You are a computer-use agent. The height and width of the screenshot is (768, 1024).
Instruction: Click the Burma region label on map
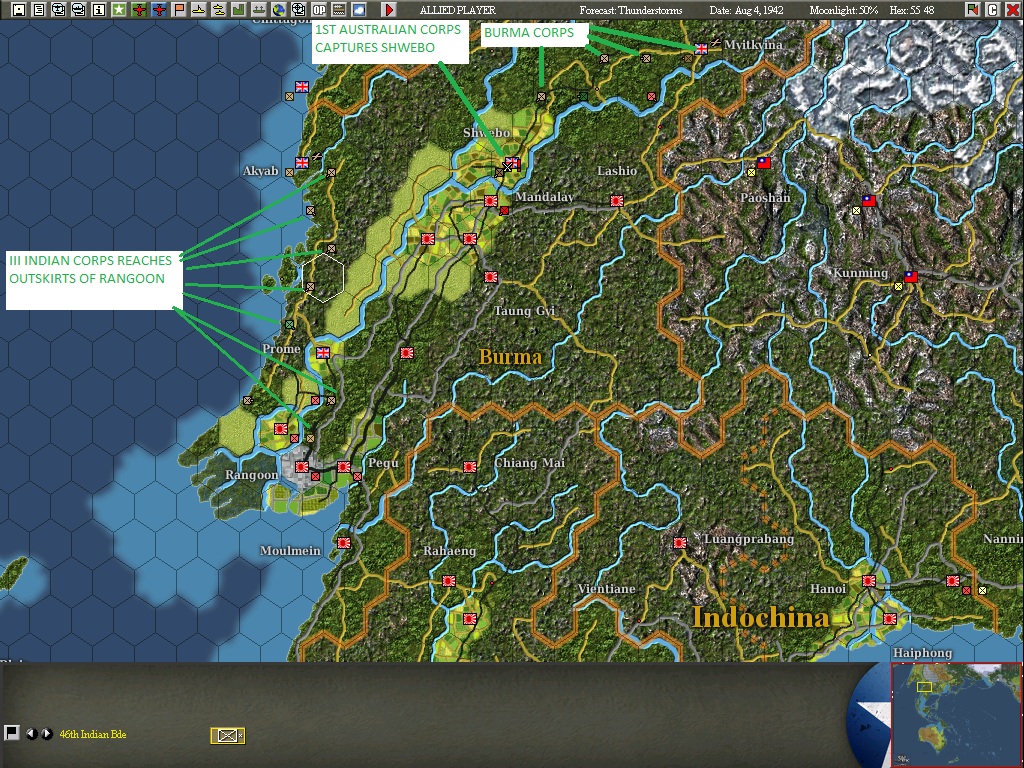511,357
